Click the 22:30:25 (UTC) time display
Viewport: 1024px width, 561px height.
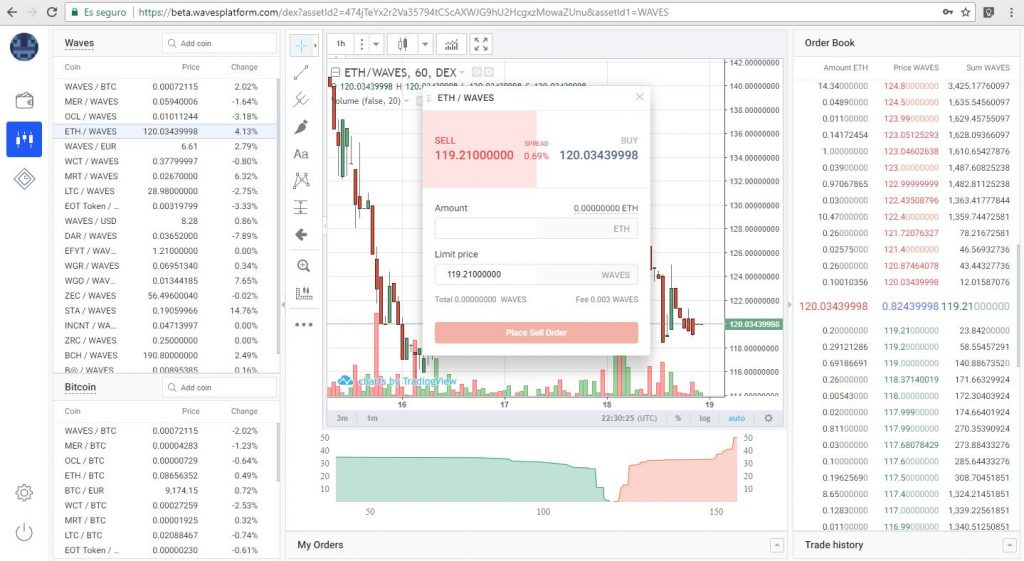pos(629,418)
